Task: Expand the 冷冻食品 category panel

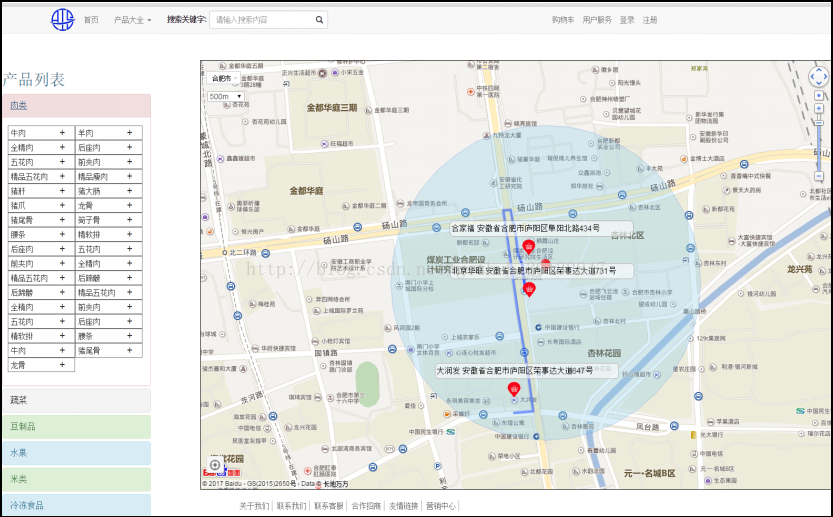Action: [76, 505]
